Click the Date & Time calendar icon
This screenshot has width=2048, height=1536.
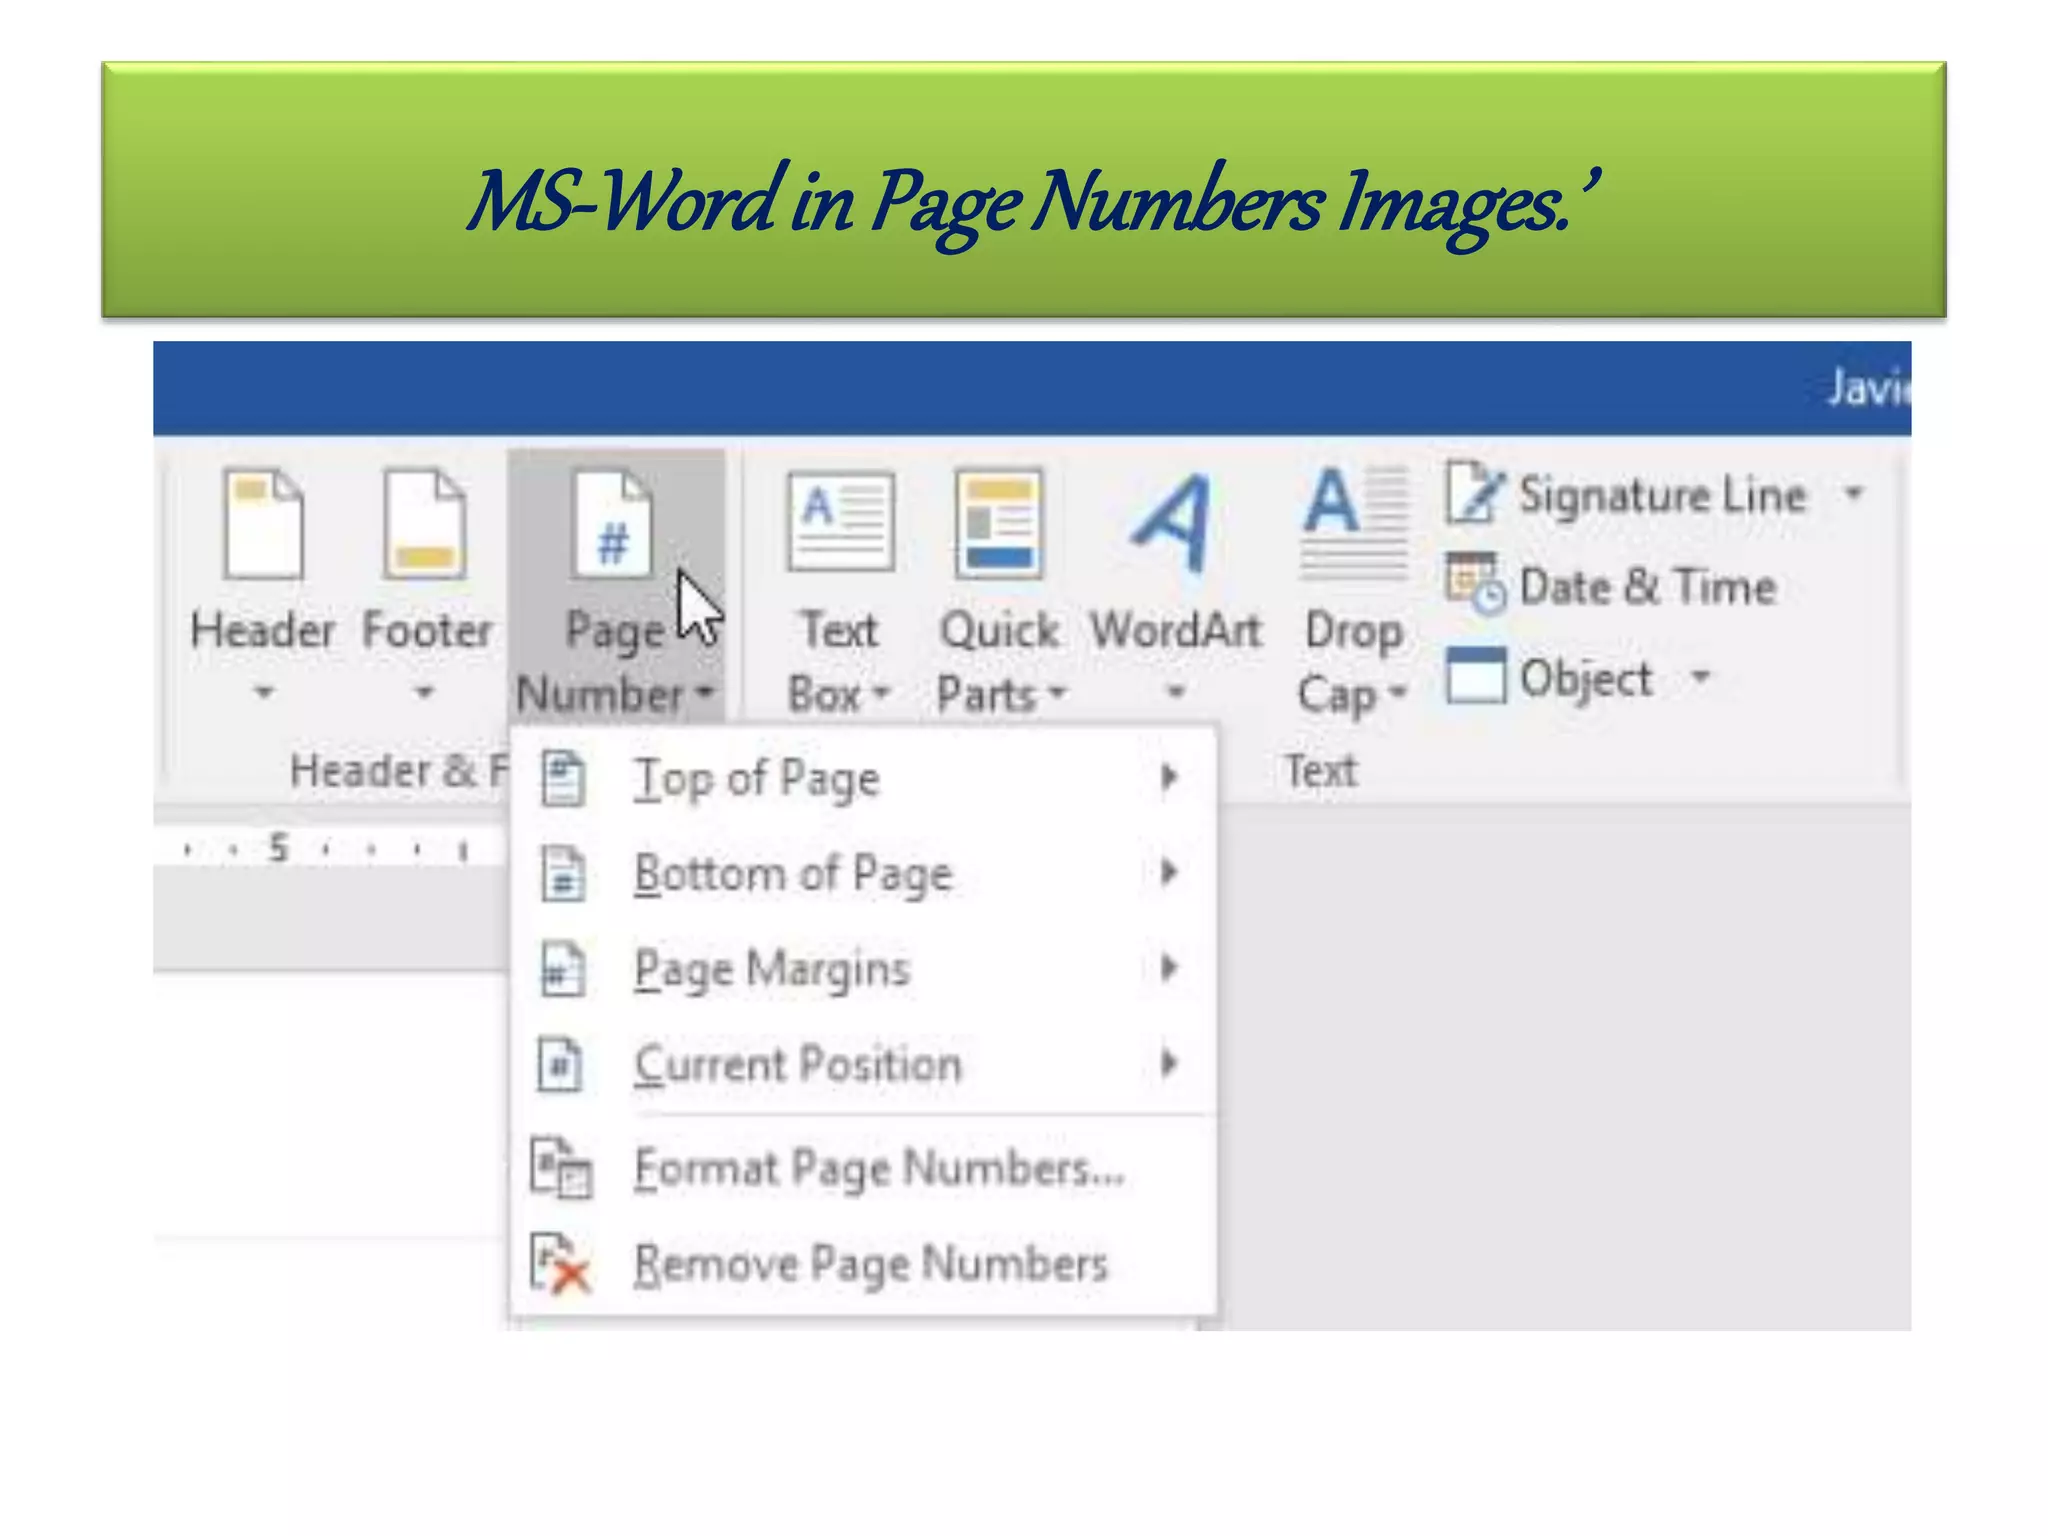coord(1475,582)
